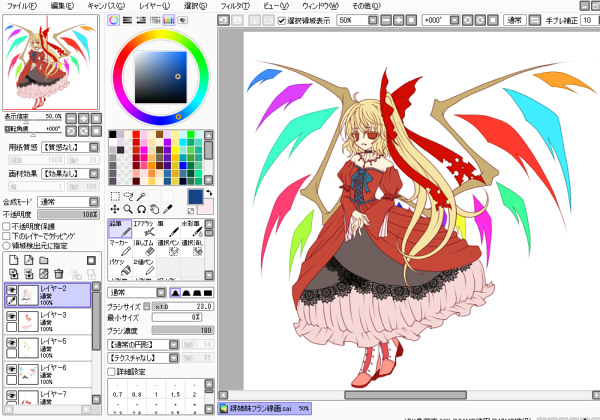This screenshot has width=600, height=420.
Task: Select the lasso selection tool
Action: [x=128, y=197]
